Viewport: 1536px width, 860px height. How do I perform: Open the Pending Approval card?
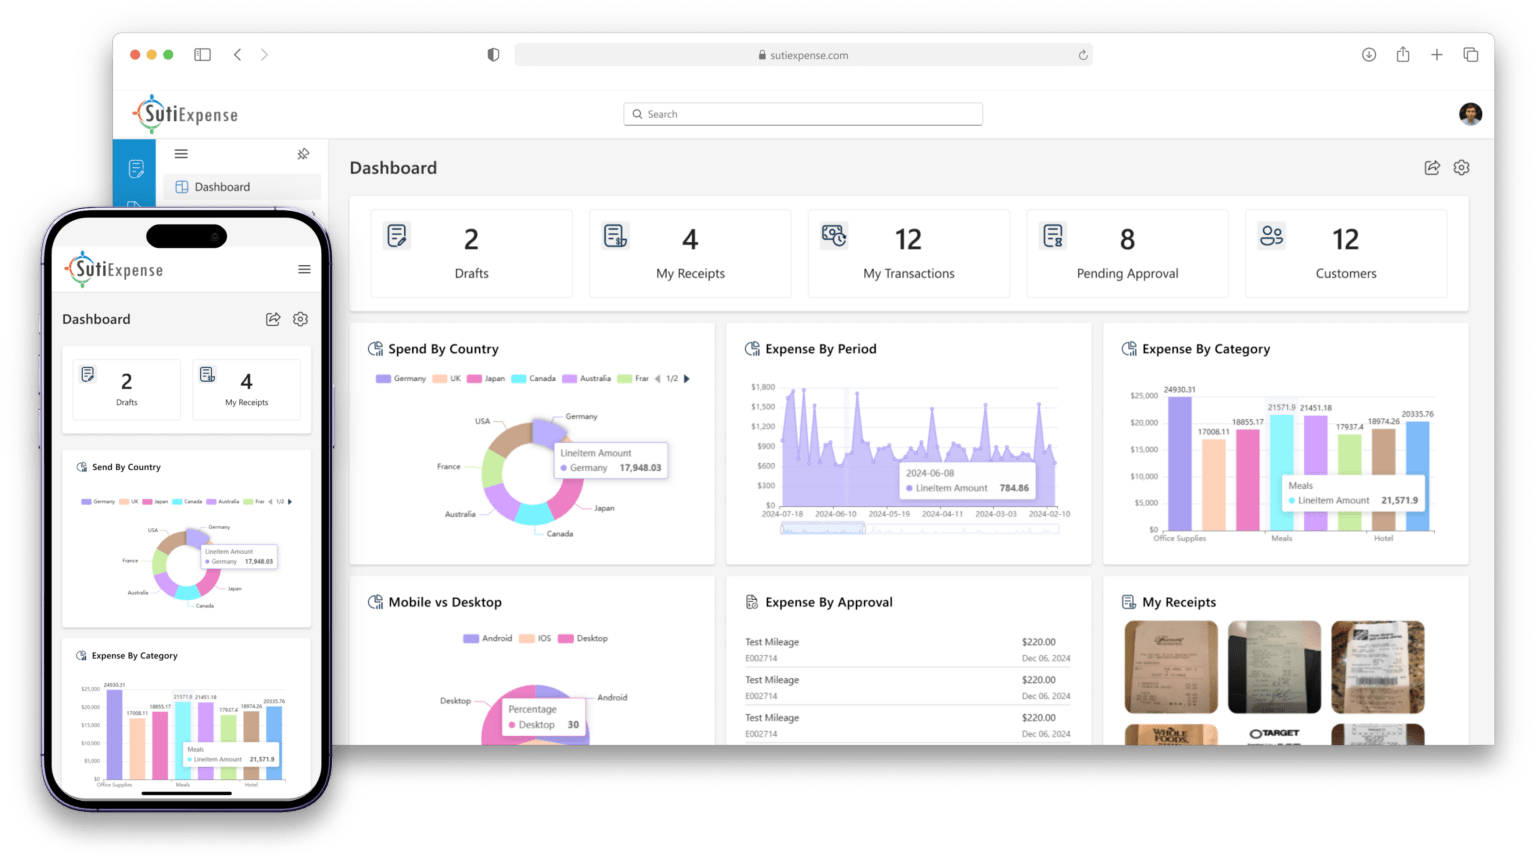click(x=1127, y=253)
